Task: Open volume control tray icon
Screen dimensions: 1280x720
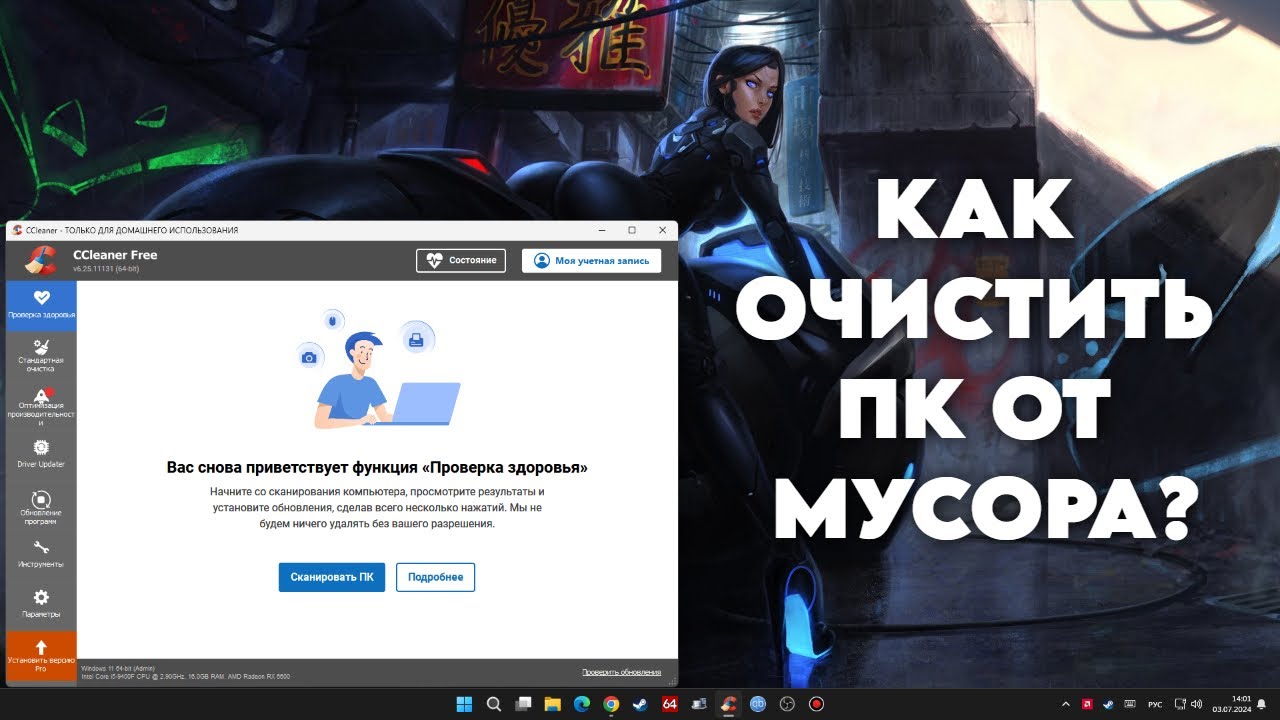Action: 1197,704
